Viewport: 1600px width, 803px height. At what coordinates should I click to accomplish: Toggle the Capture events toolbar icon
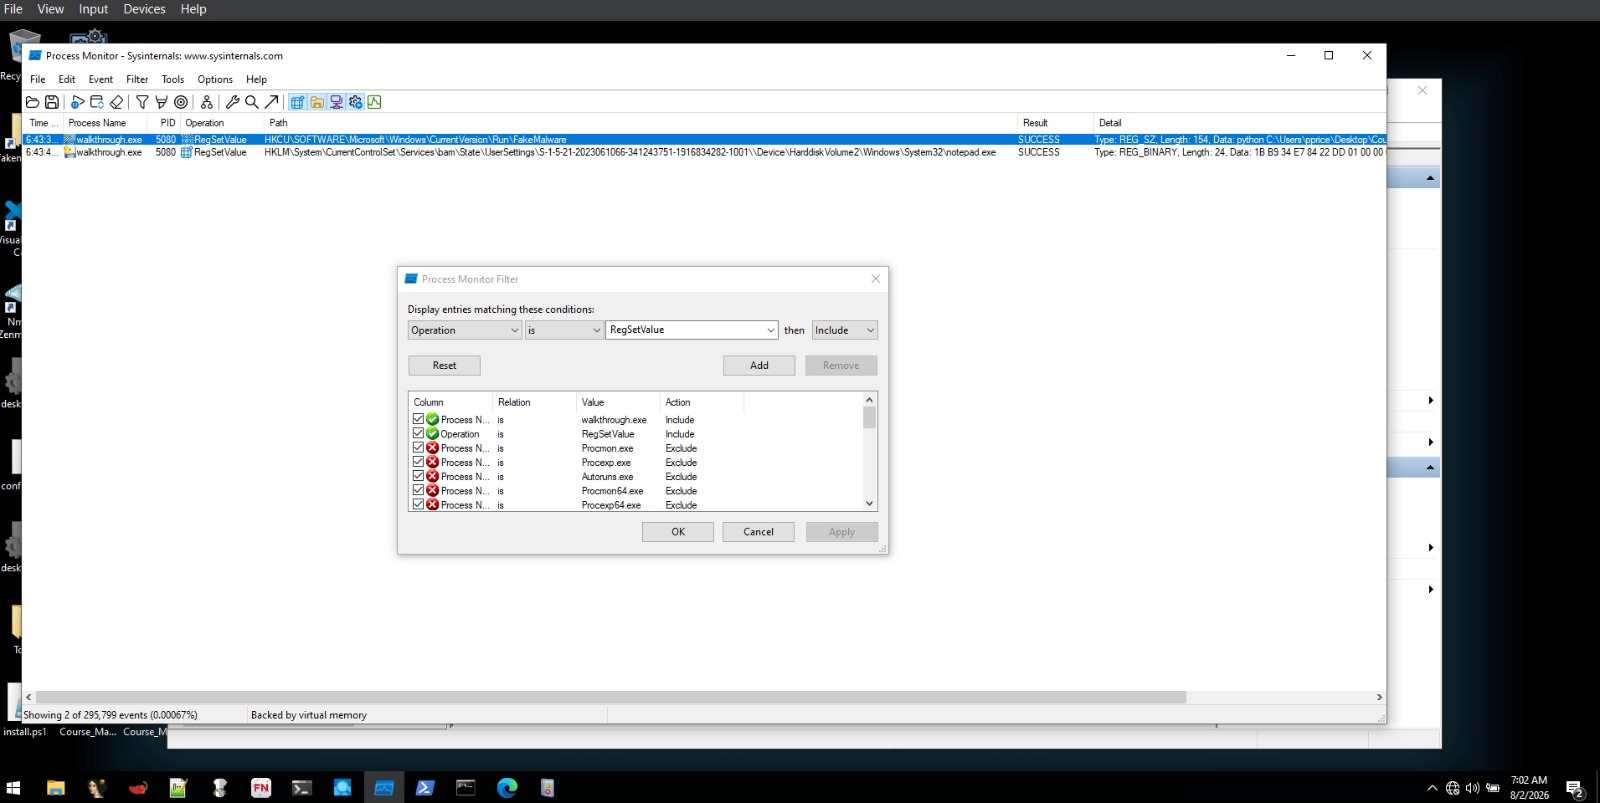pyautogui.click(x=77, y=102)
